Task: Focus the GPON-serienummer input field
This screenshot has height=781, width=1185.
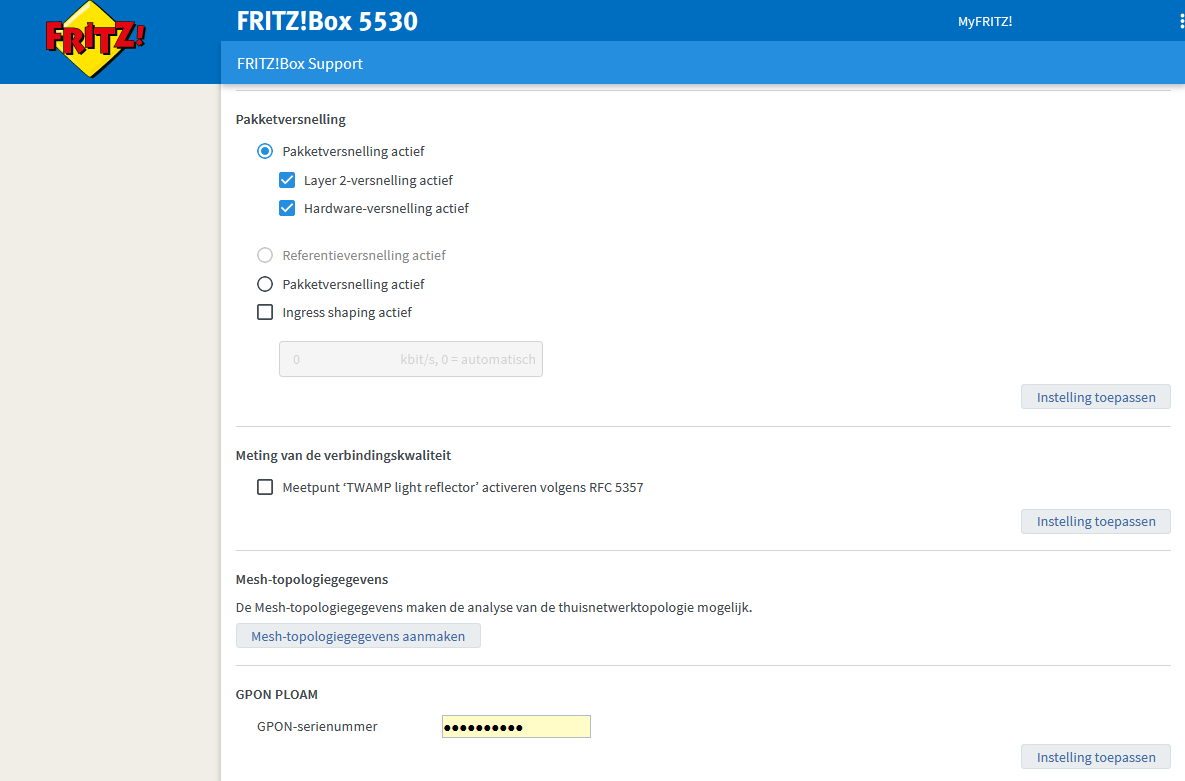Action: tap(516, 727)
